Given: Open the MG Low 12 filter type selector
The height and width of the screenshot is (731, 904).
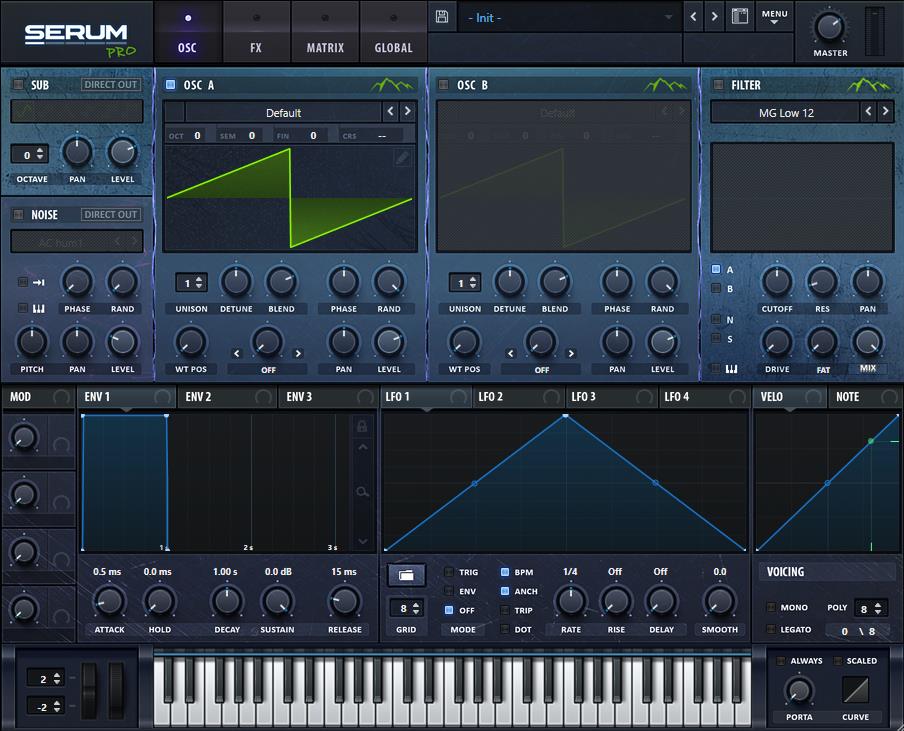Looking at the screenshot, I should click(x=785, y=113).
